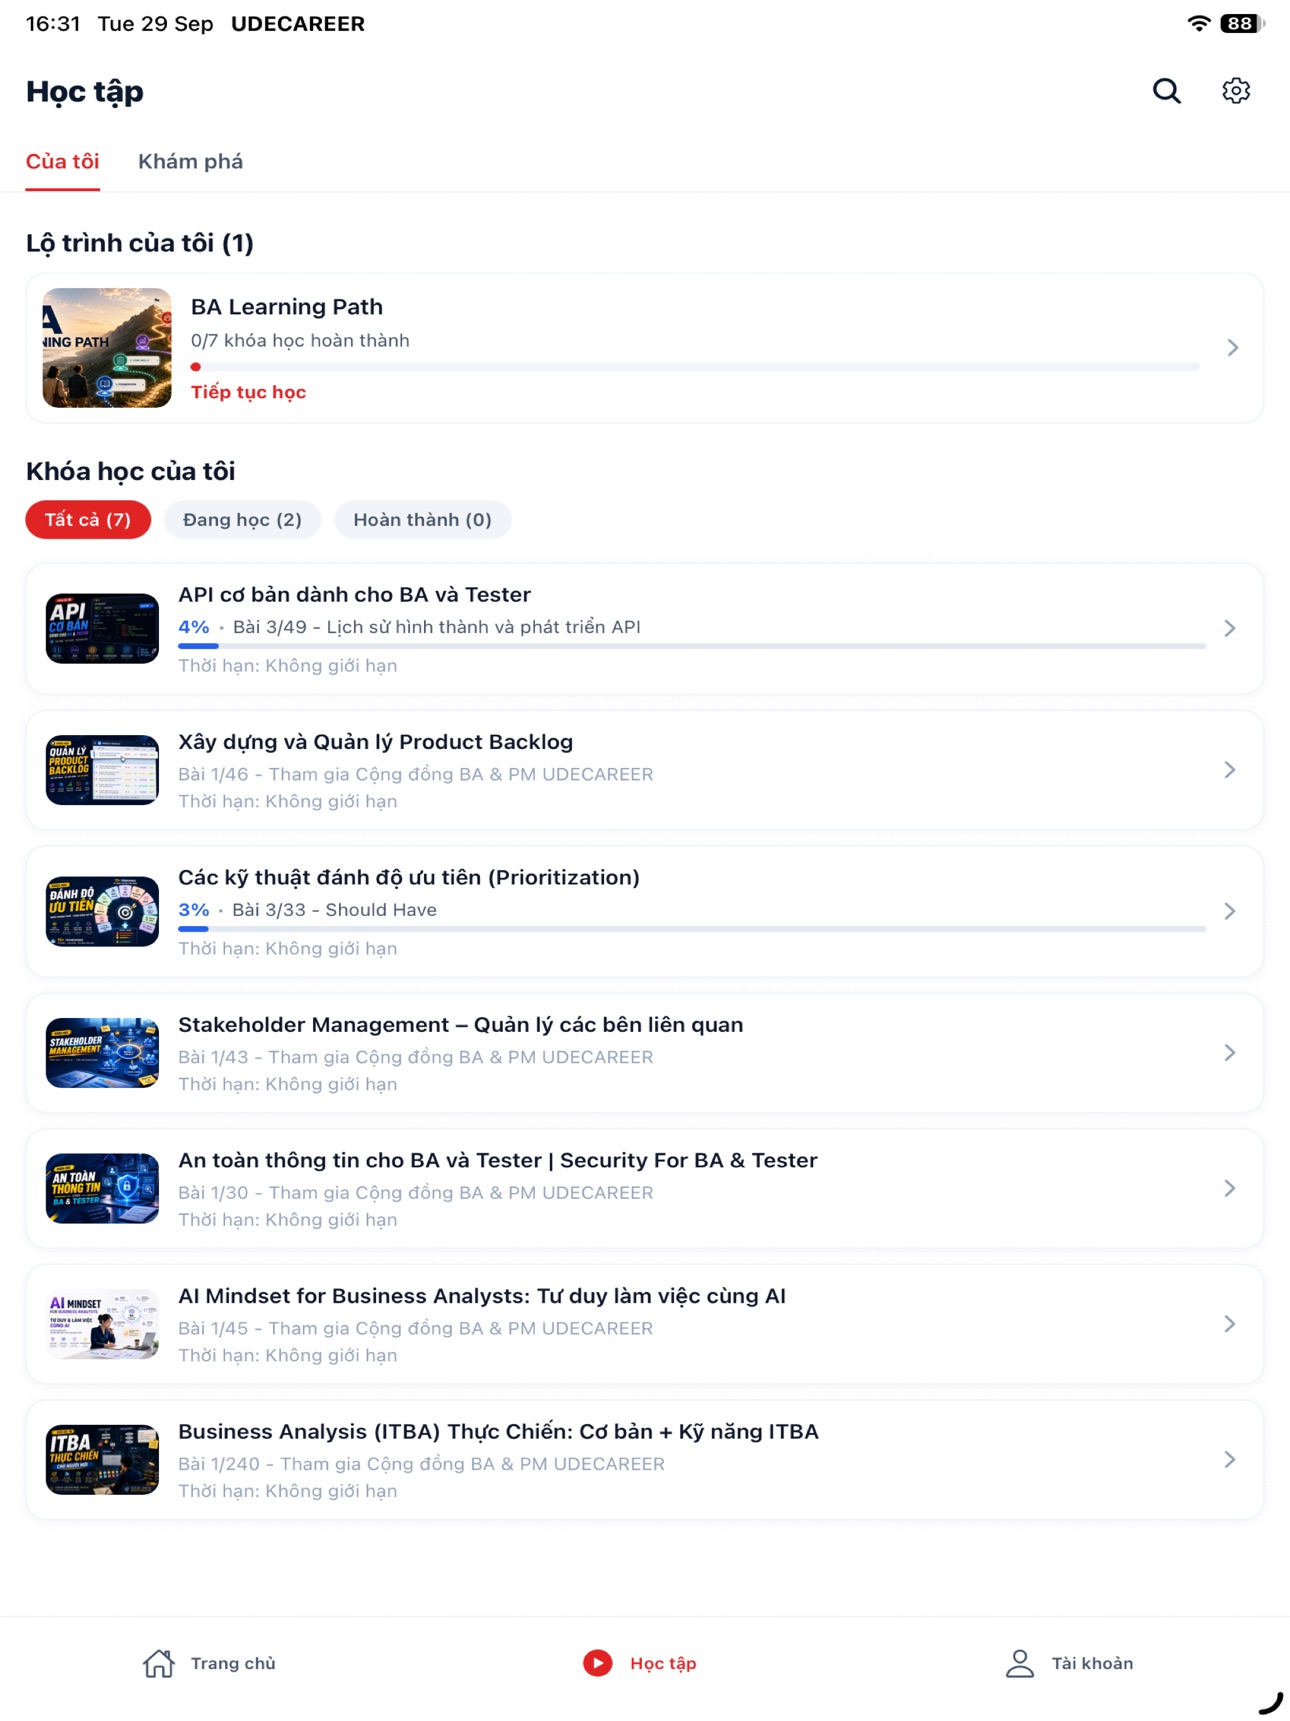This screenshot has height=1721, width=1290.
Task: Open chevron for API cơ bản course
Action: (1230, 628)
